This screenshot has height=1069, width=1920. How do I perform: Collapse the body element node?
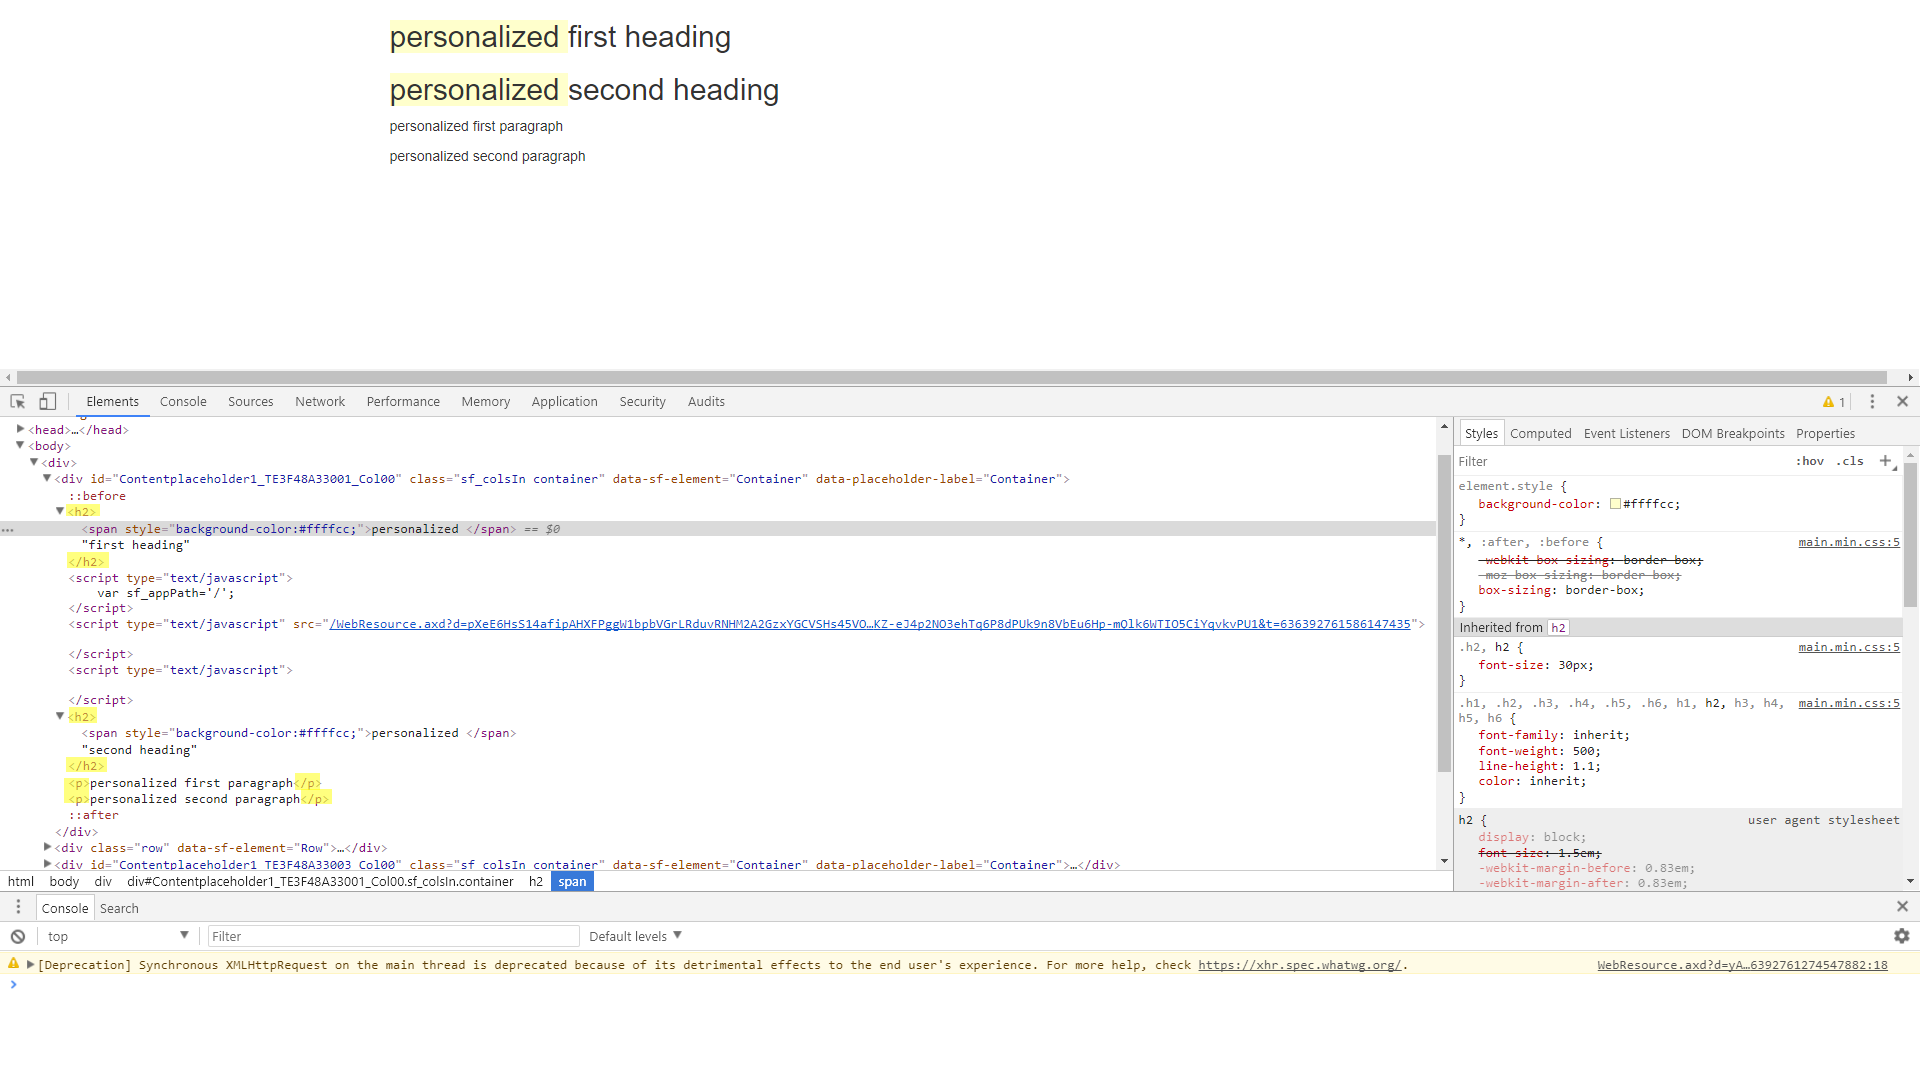(20, 445)
